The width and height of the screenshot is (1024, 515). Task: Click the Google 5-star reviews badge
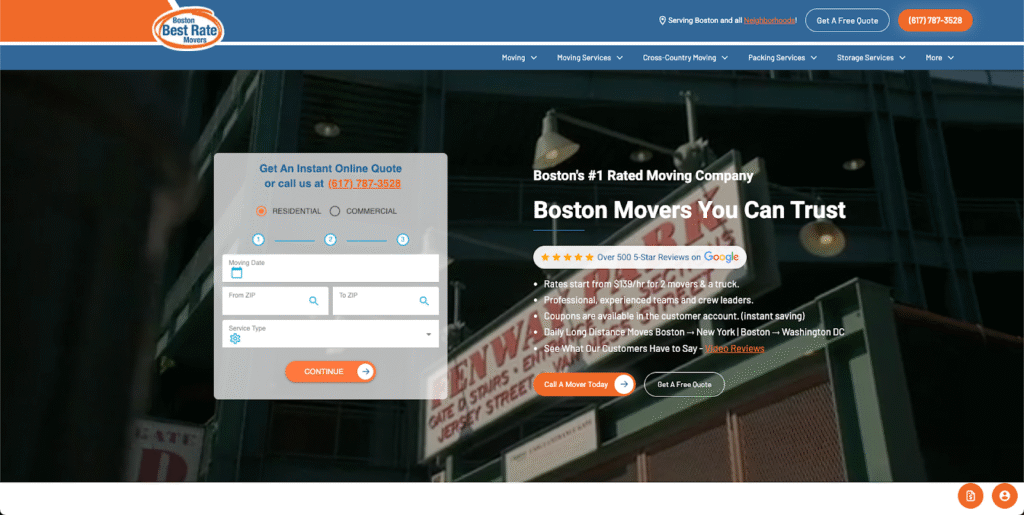(639, 257)
